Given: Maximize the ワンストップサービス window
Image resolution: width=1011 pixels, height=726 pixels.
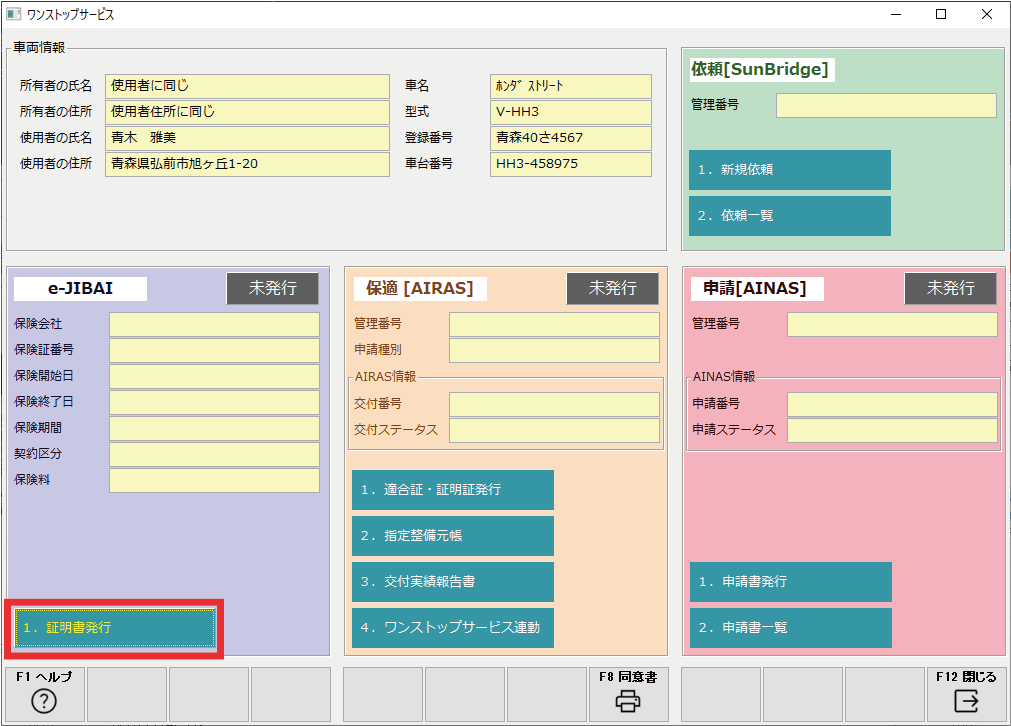Looking at the screenshot, I should 941,14.
